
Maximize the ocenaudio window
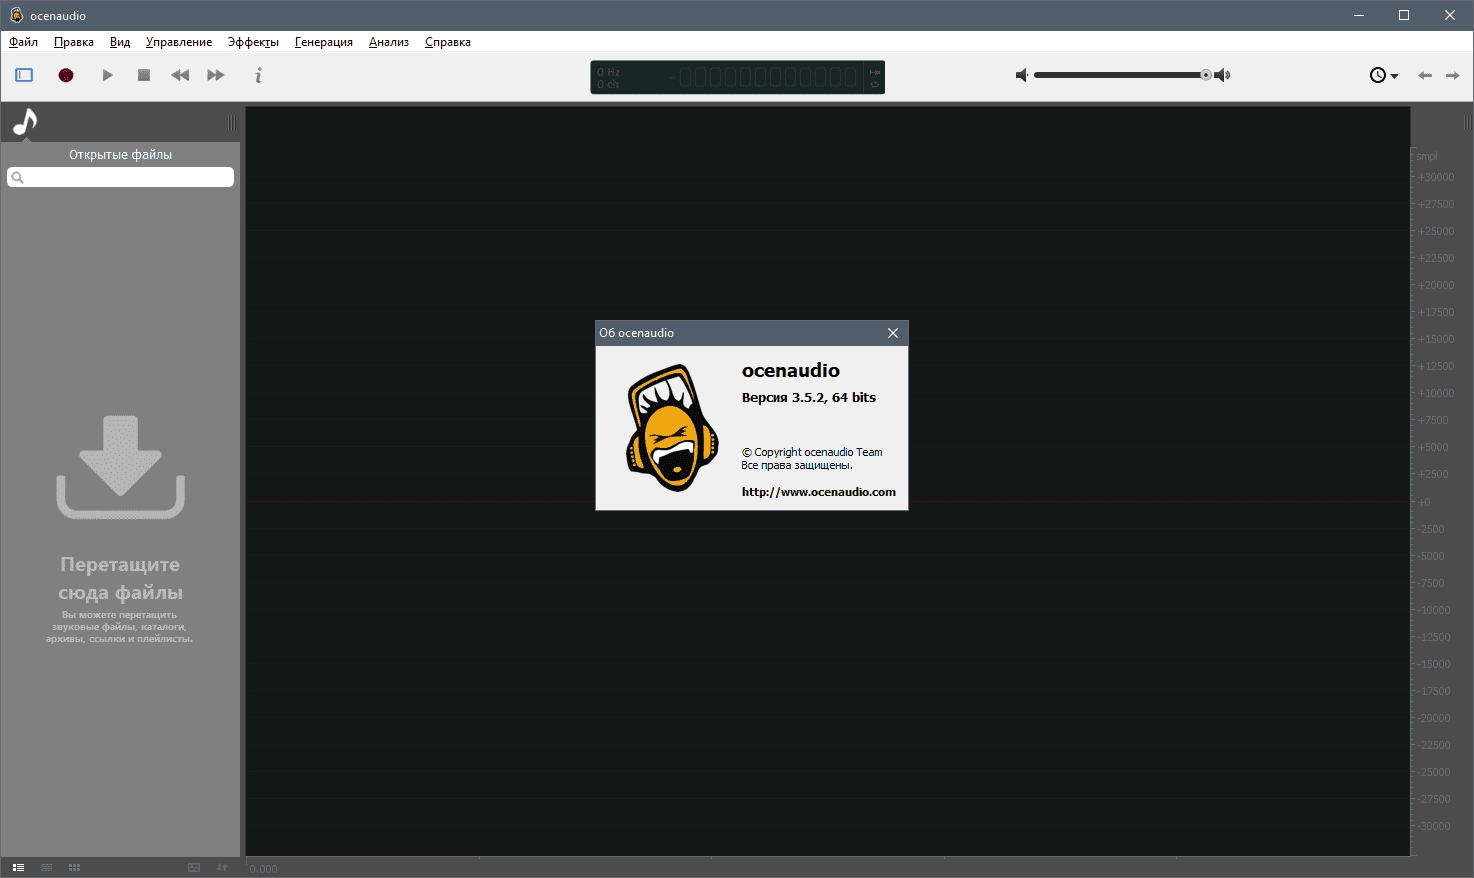tap(1404, 15)
